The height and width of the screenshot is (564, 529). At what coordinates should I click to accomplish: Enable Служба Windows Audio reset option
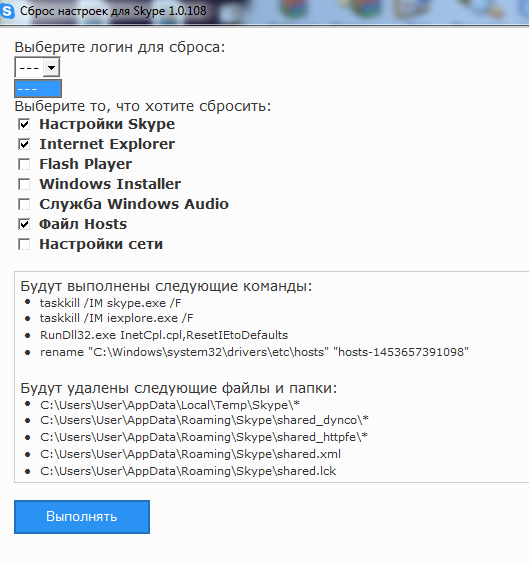(24, 204)
